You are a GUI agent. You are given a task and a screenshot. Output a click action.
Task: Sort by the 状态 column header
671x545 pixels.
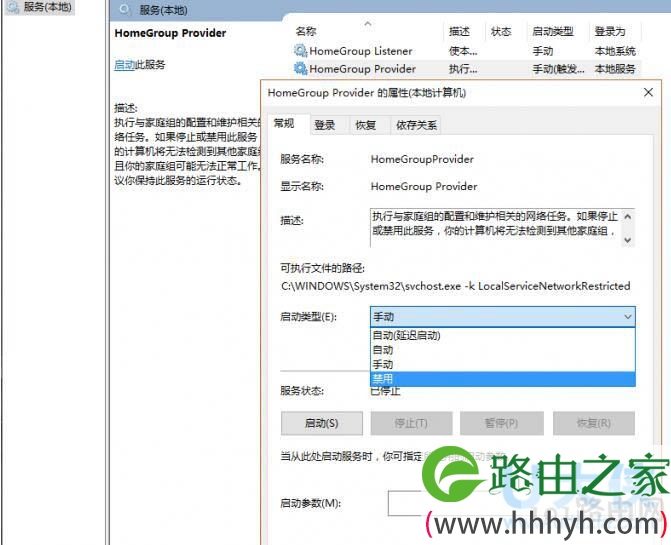tap(501, 31)
